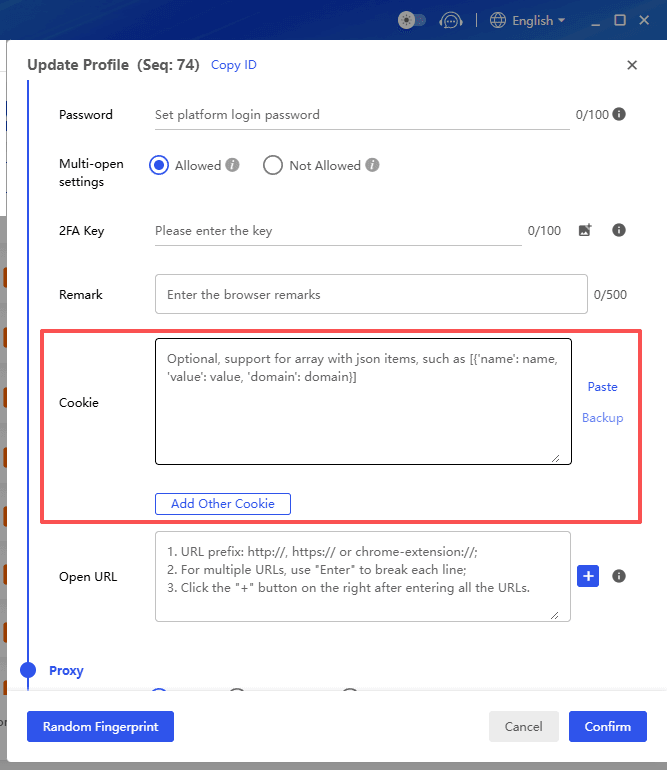Click the info icon beside Not Allowed

(372, 165)
